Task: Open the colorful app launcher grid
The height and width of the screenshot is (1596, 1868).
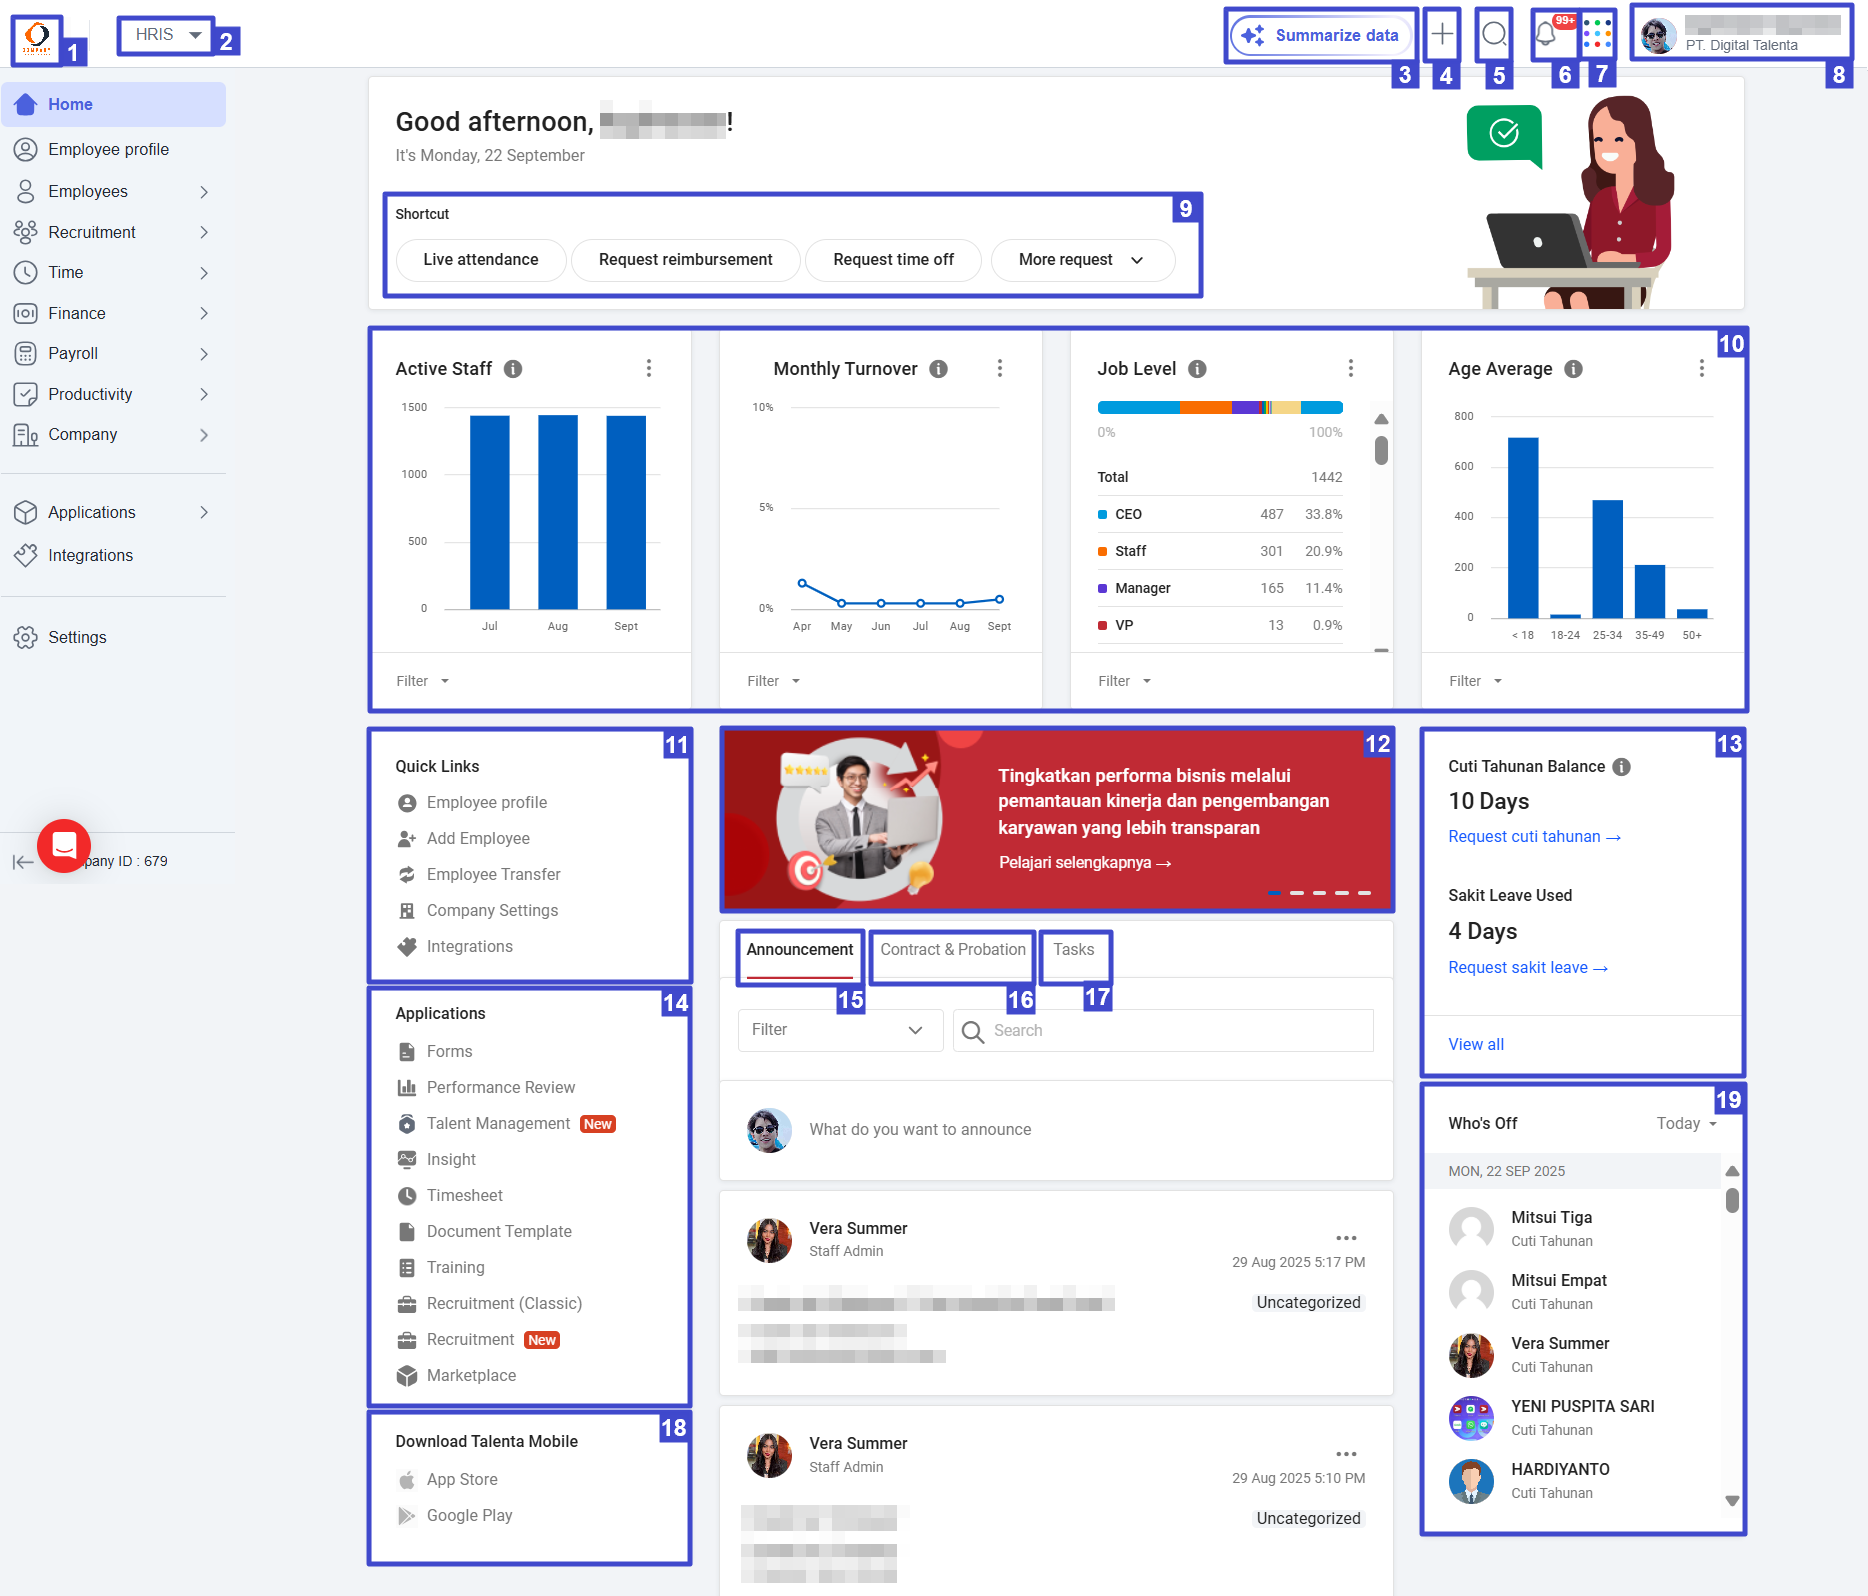Action: point(1597,35)
